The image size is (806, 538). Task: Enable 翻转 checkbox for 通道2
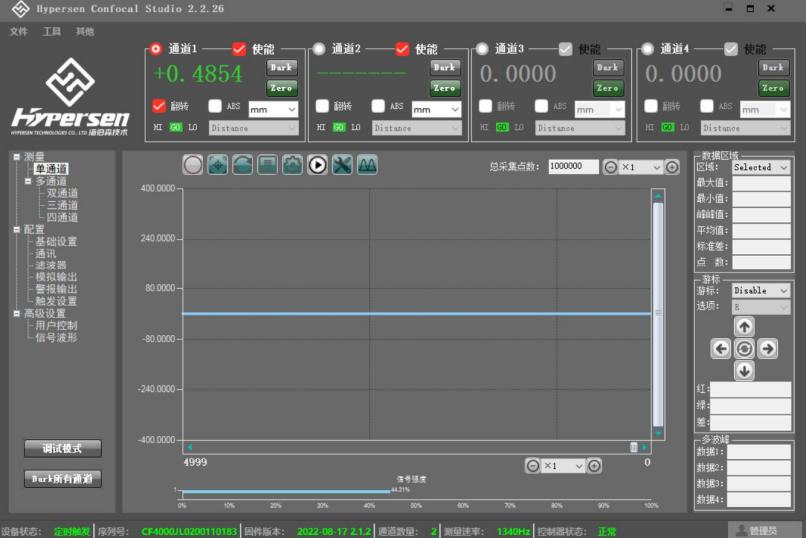point(322,106)
